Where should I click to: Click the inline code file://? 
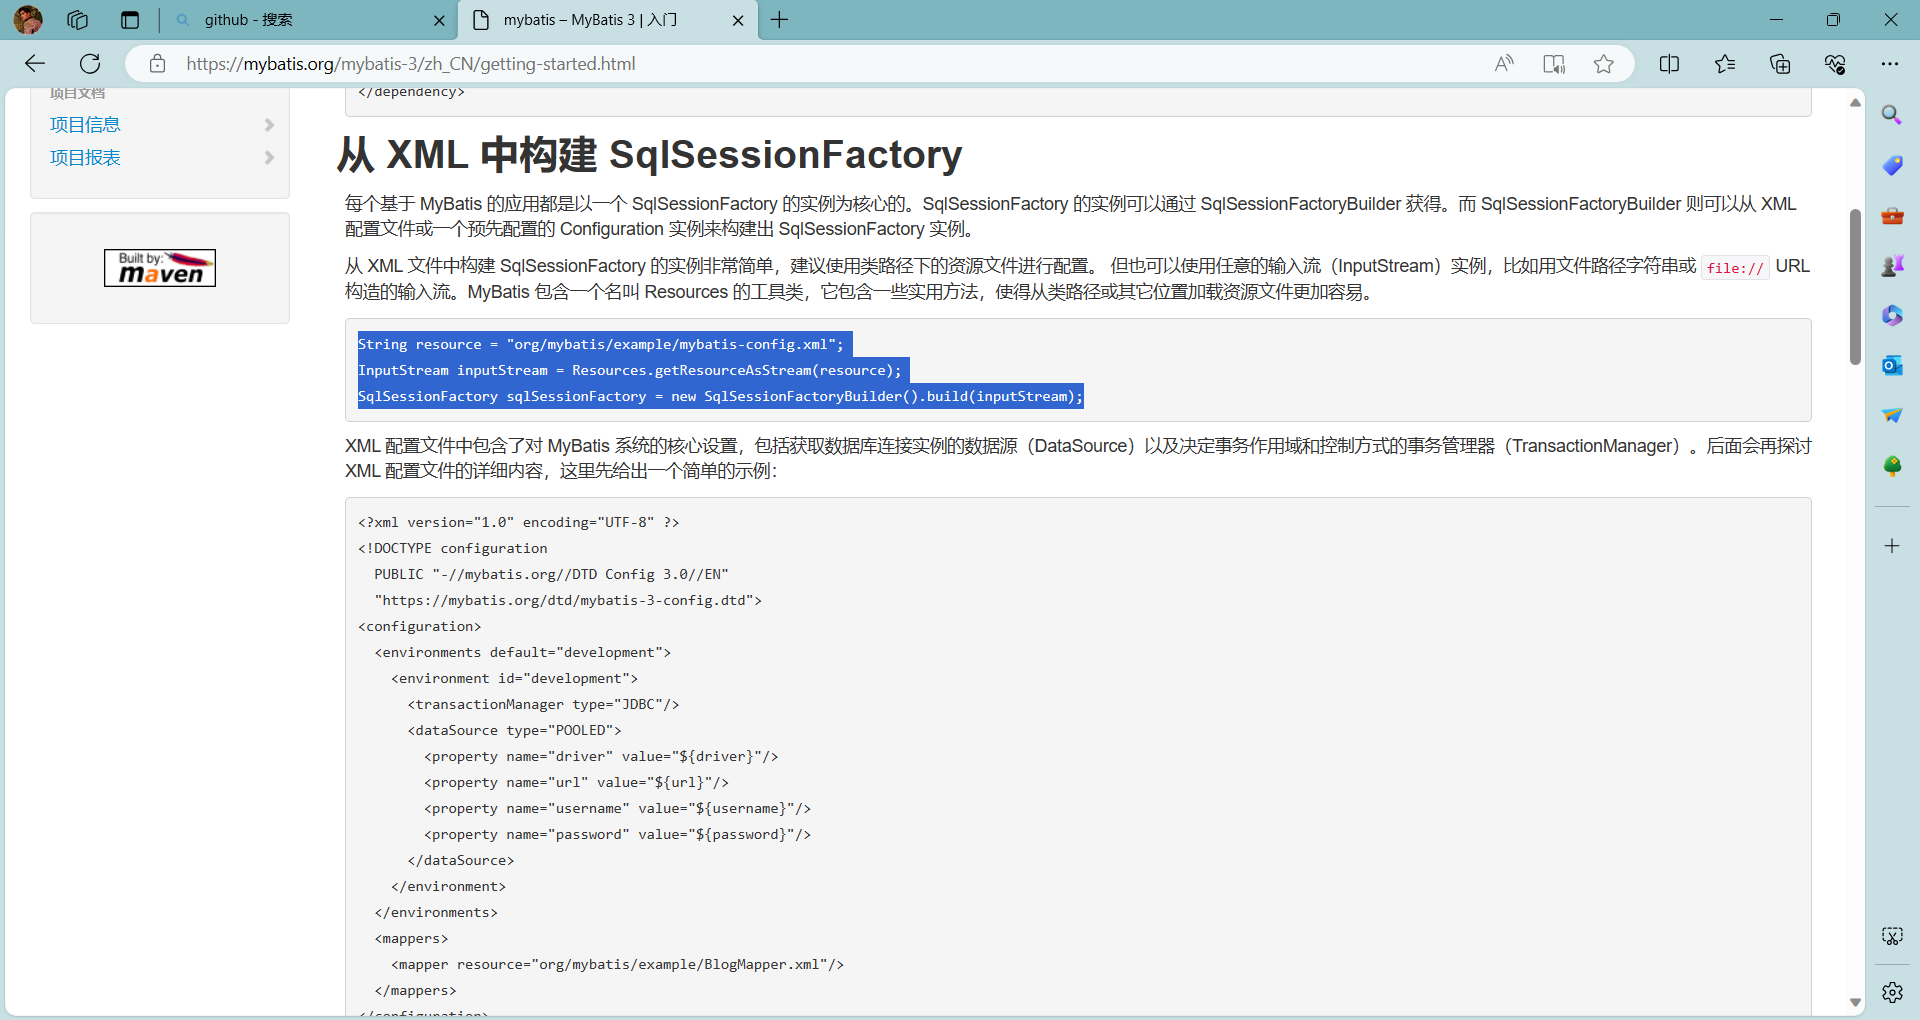(x=1735, y=268)
